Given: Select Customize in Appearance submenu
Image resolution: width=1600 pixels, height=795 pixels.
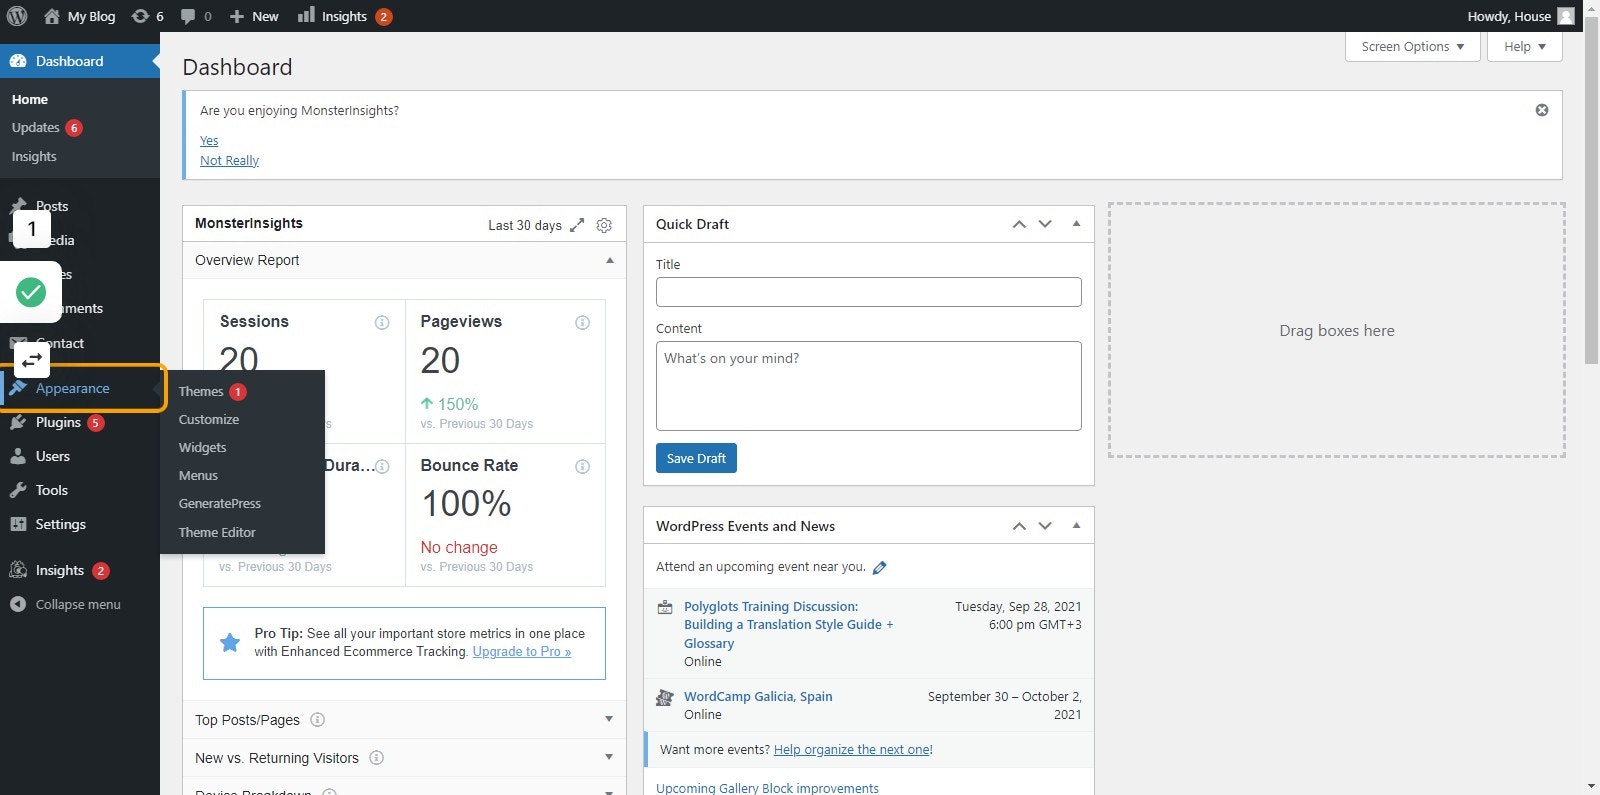Looking at the screenshot, I should [209, 419].
